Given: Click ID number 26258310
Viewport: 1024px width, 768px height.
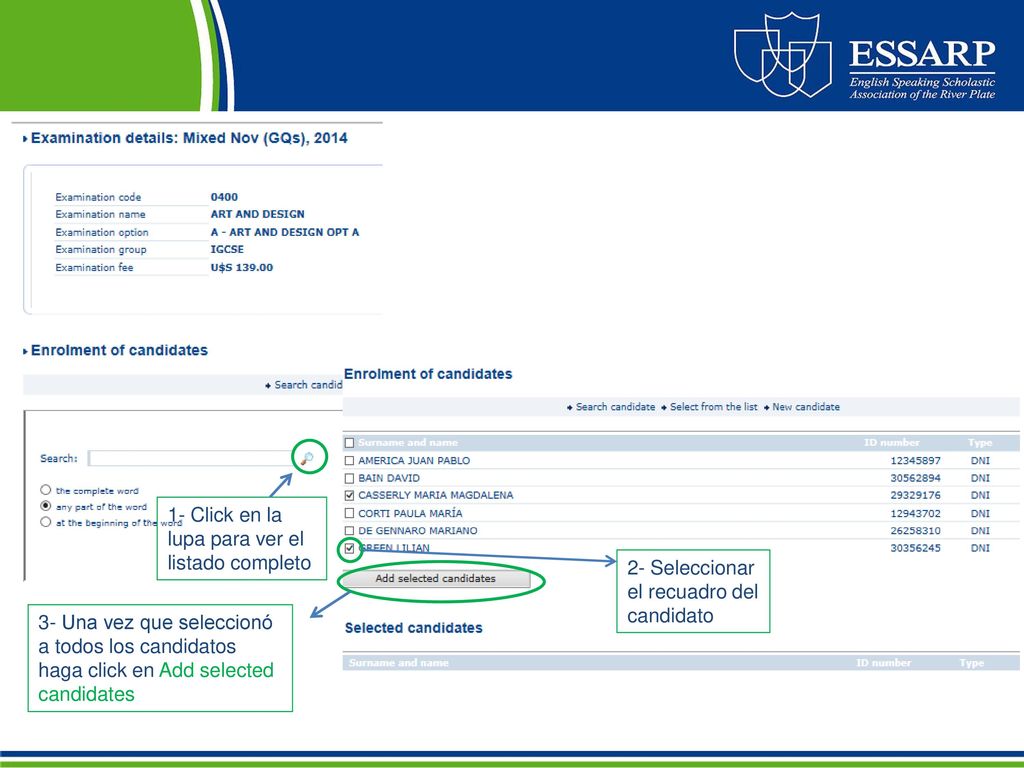Looking at the screenshot, I should 916,531.
